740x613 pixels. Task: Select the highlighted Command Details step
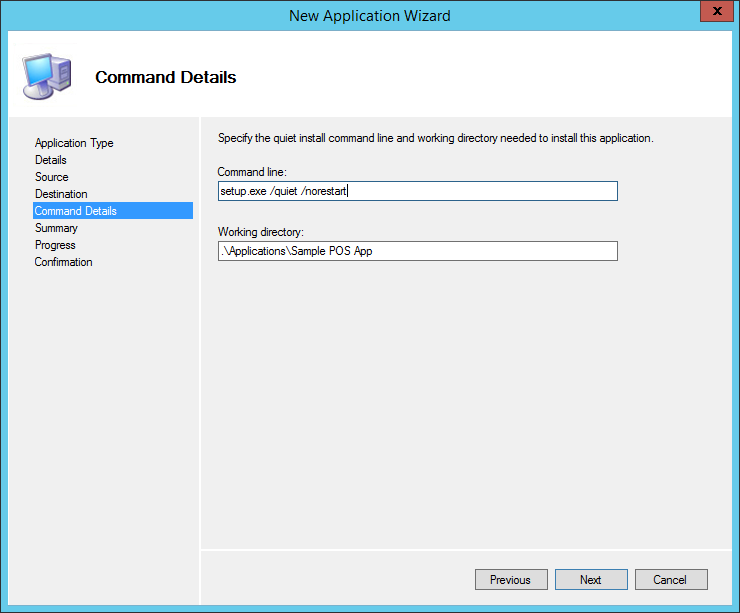[x=76, y=211]
